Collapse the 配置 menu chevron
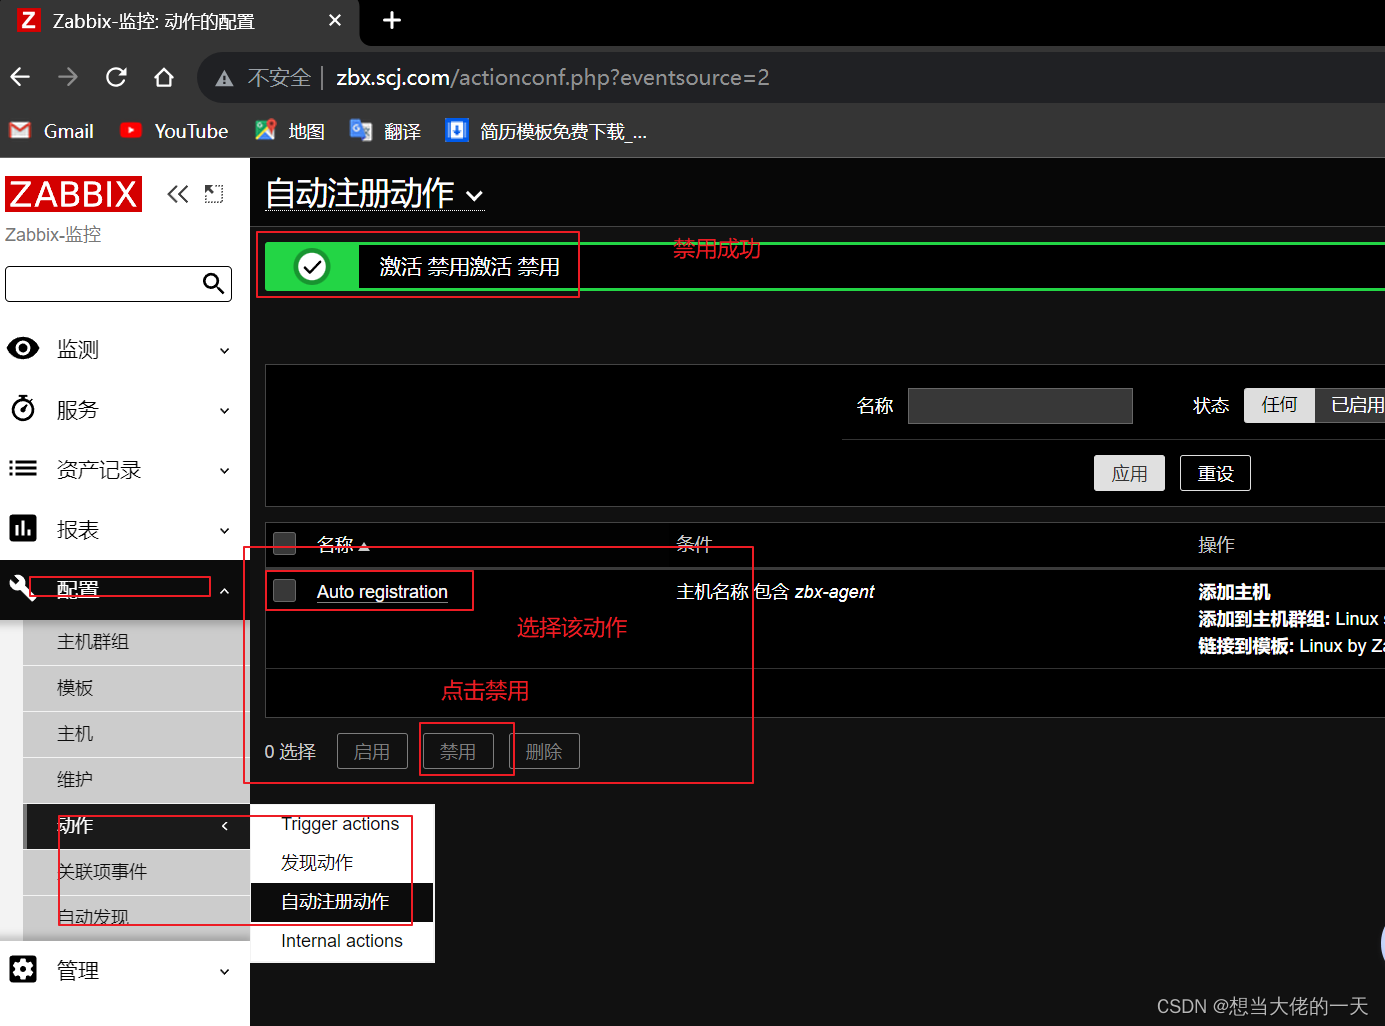The height and width of the screenshot is (1026, 1385). click(x=225, y=591)
